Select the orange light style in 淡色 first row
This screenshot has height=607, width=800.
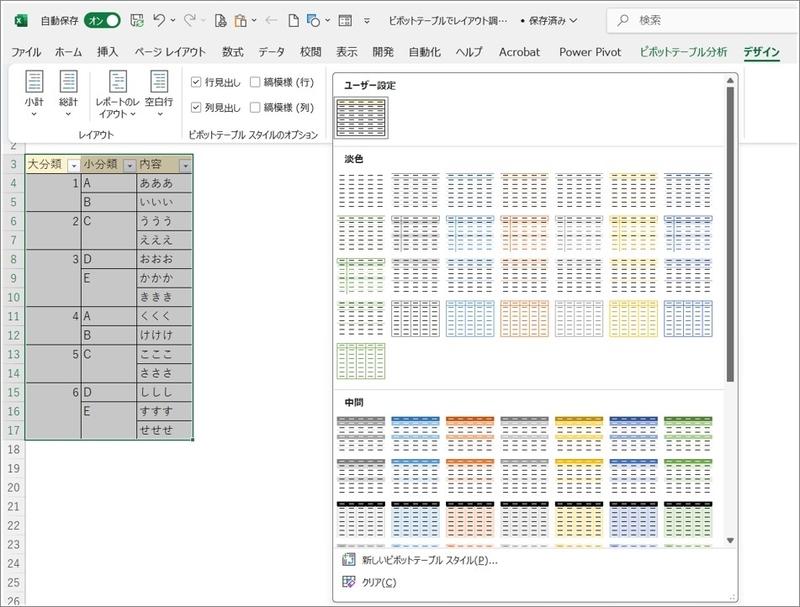tap(524, 191)
